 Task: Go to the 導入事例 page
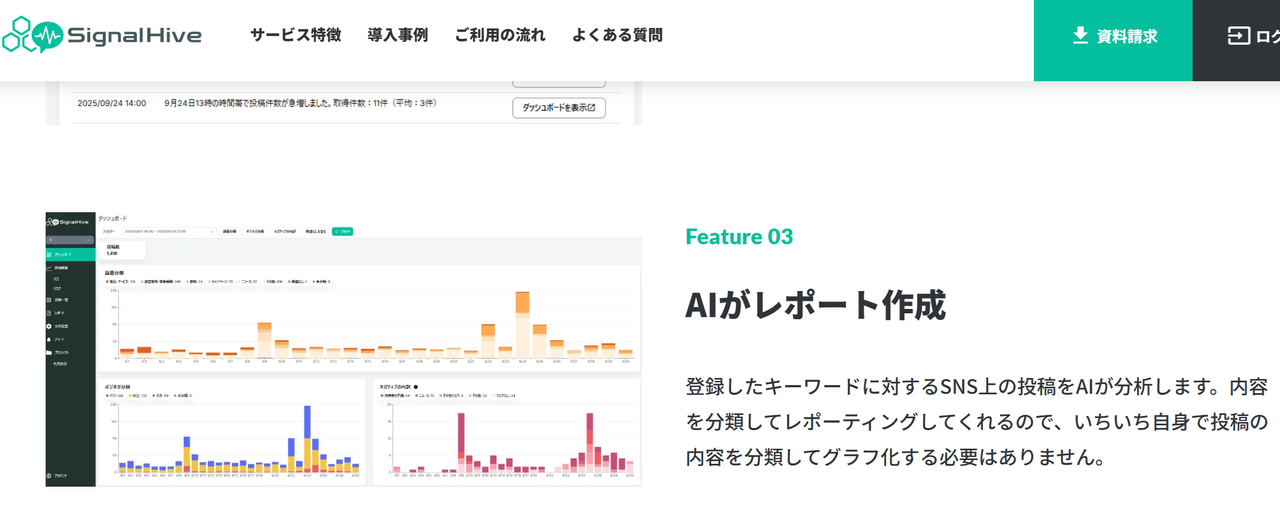point(398,35)
